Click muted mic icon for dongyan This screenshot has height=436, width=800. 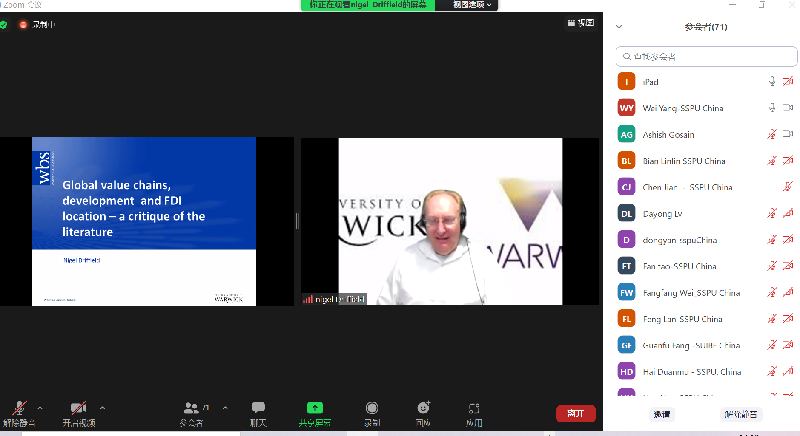coord(772,240)
